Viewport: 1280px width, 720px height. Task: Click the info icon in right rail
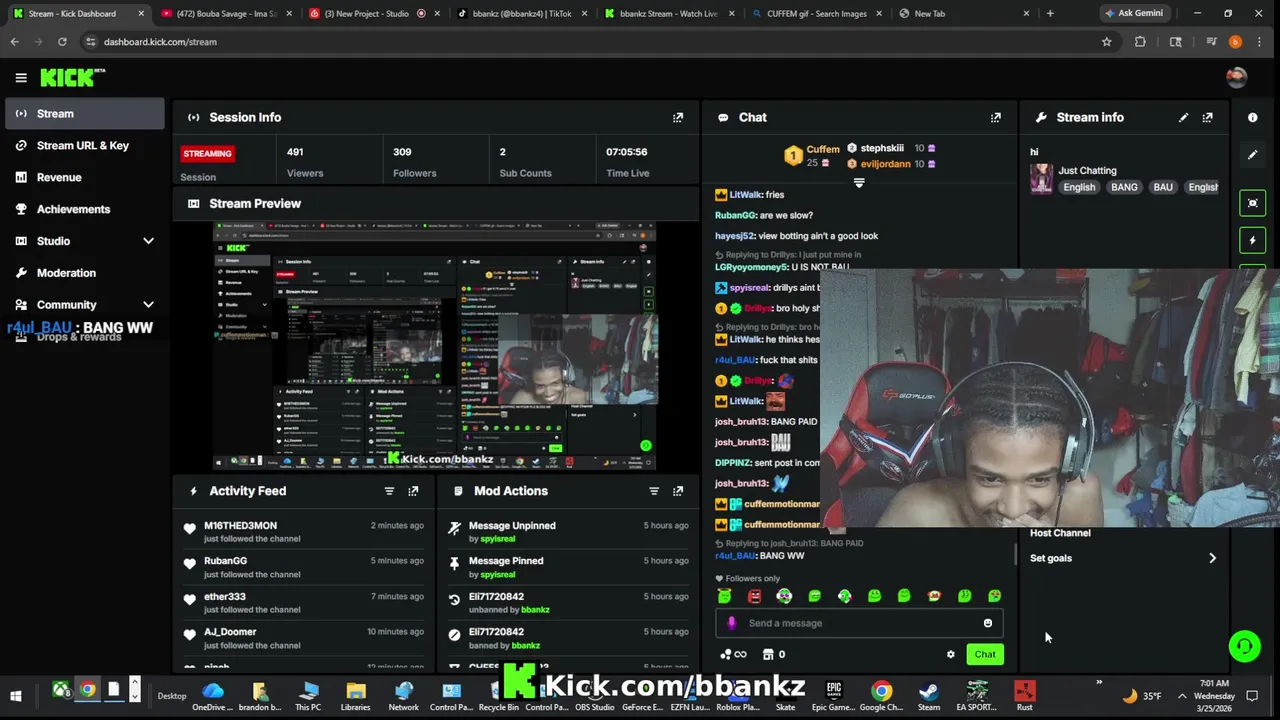tap(1252, 117)
